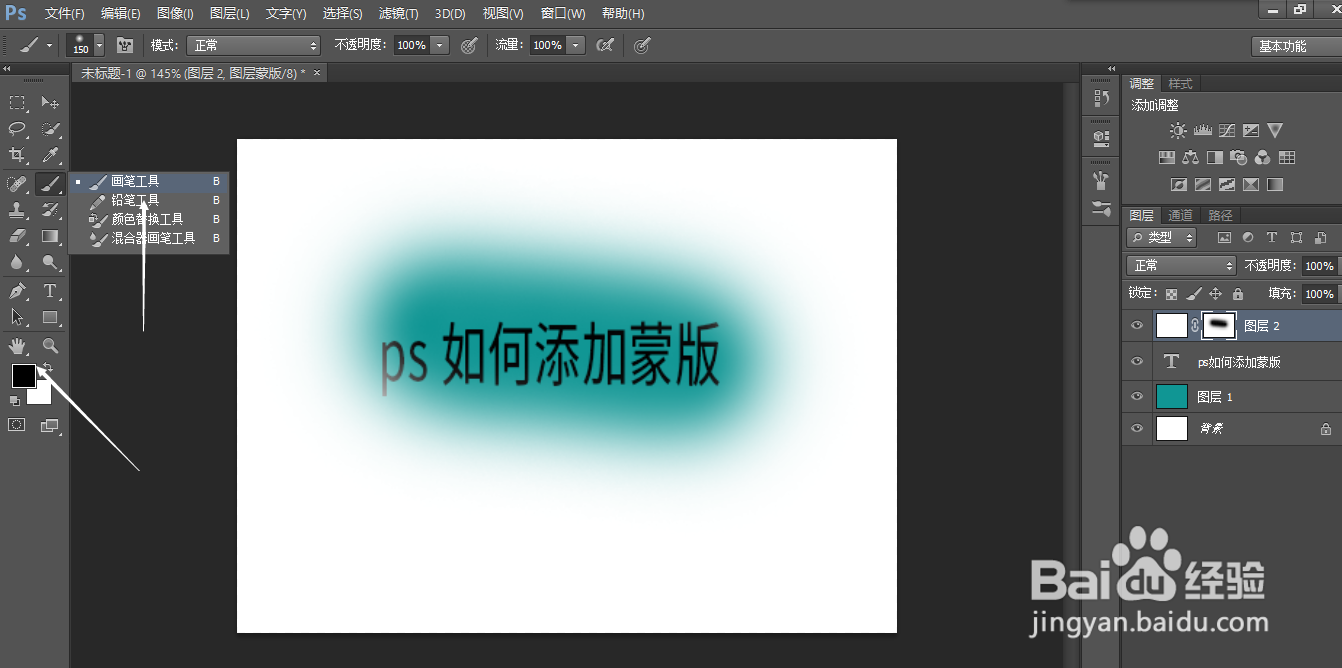The image size is (1342, 668).
Task: Open the 文件(F) menu
Action: tap(64, 14)
